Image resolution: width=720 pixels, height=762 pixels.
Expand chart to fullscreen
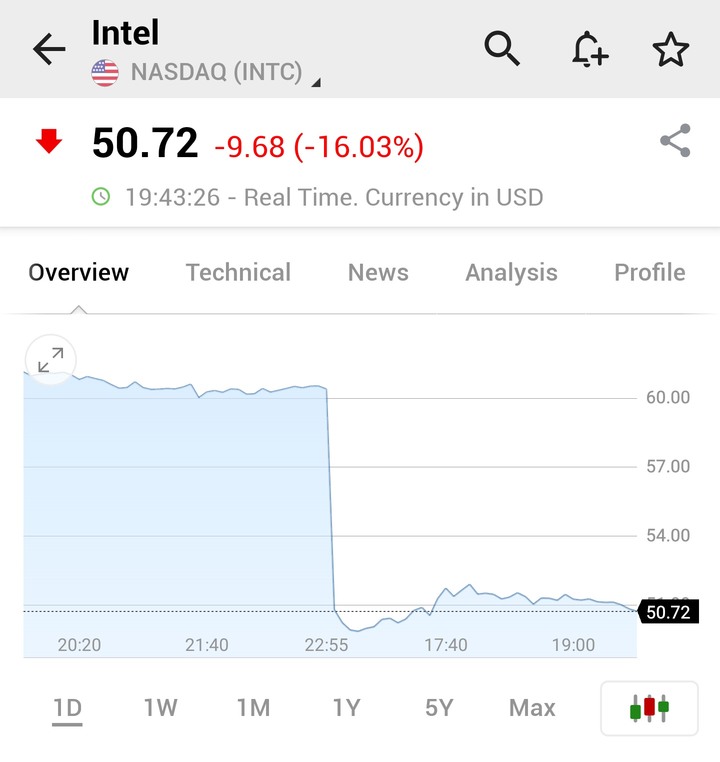pyautogui.click(x=51, y=360)
